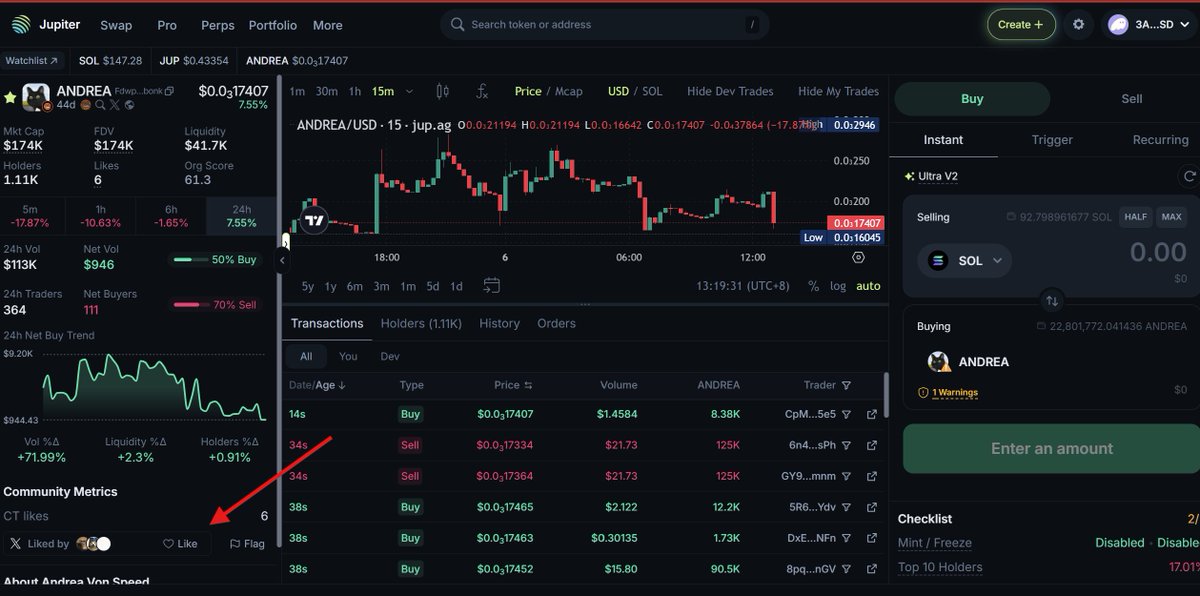Copy the ANDREA token address Fdwp...bonk

coord(169,91)
